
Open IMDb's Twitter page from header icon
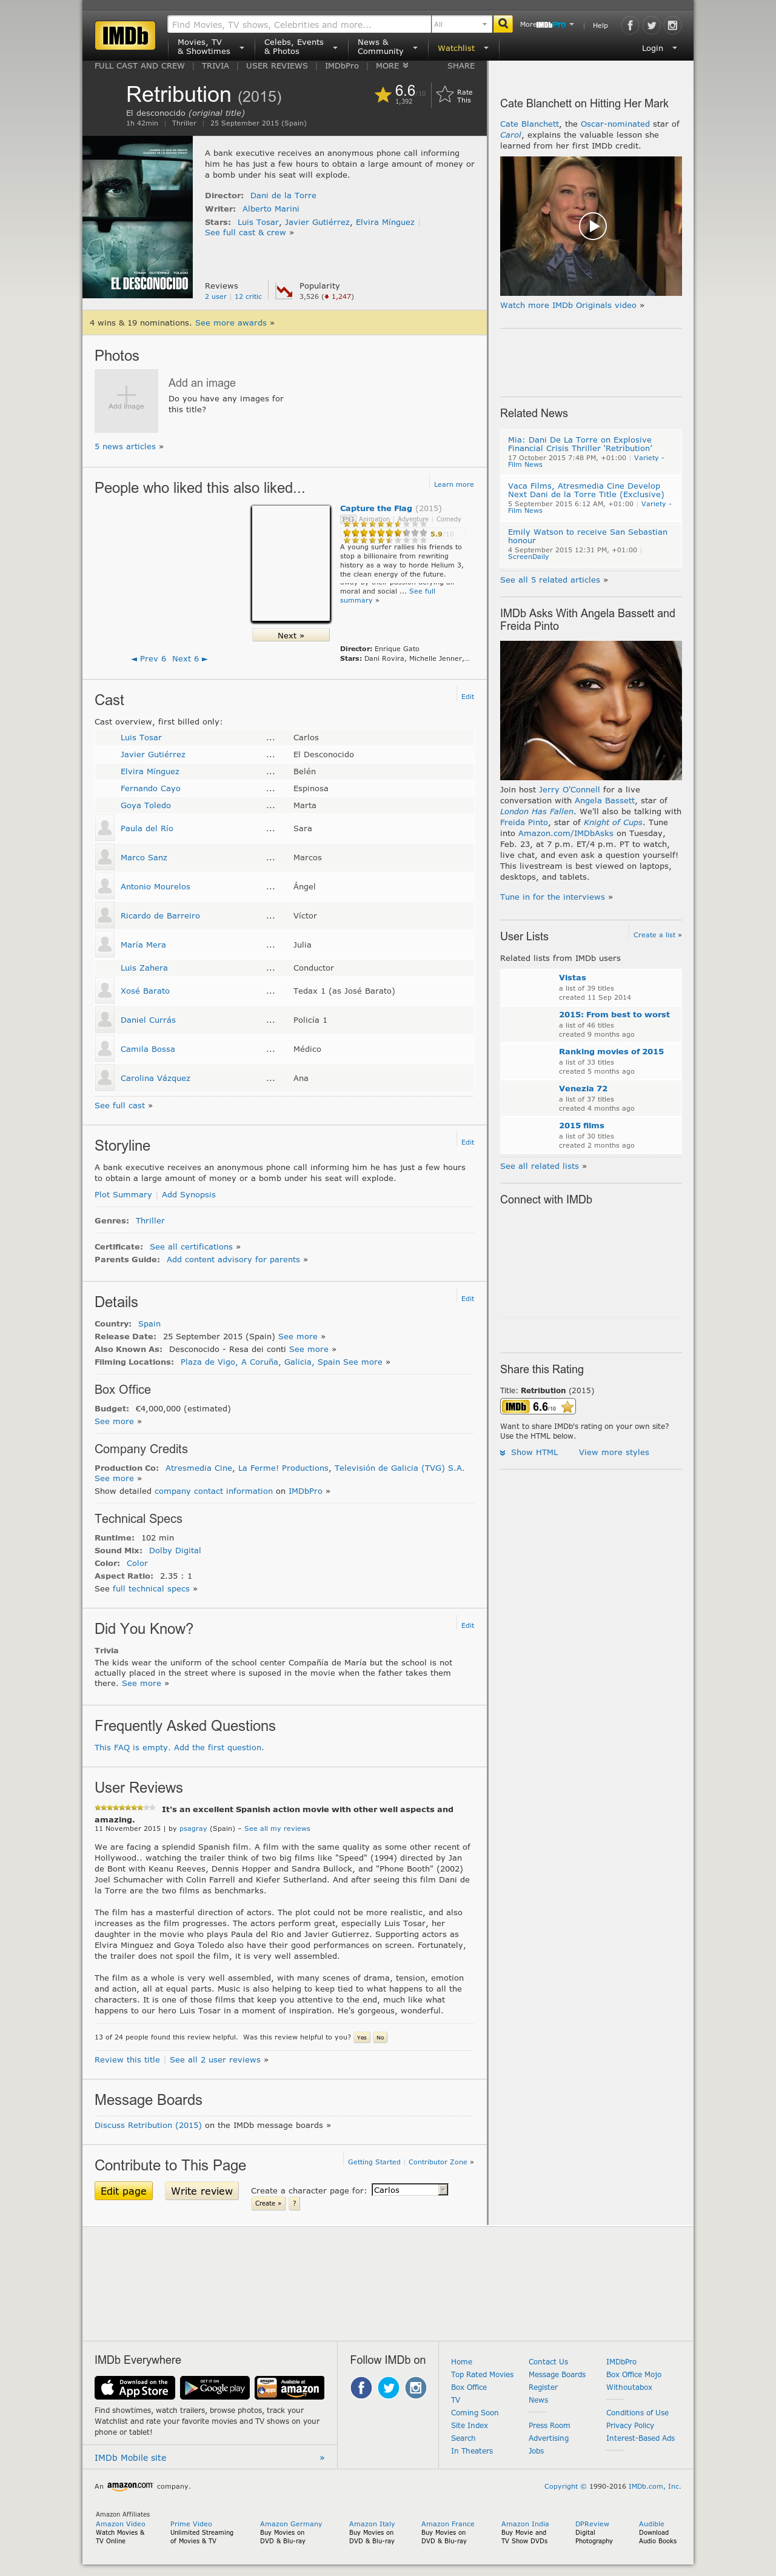pyautogui.click(x=651, y=25)
